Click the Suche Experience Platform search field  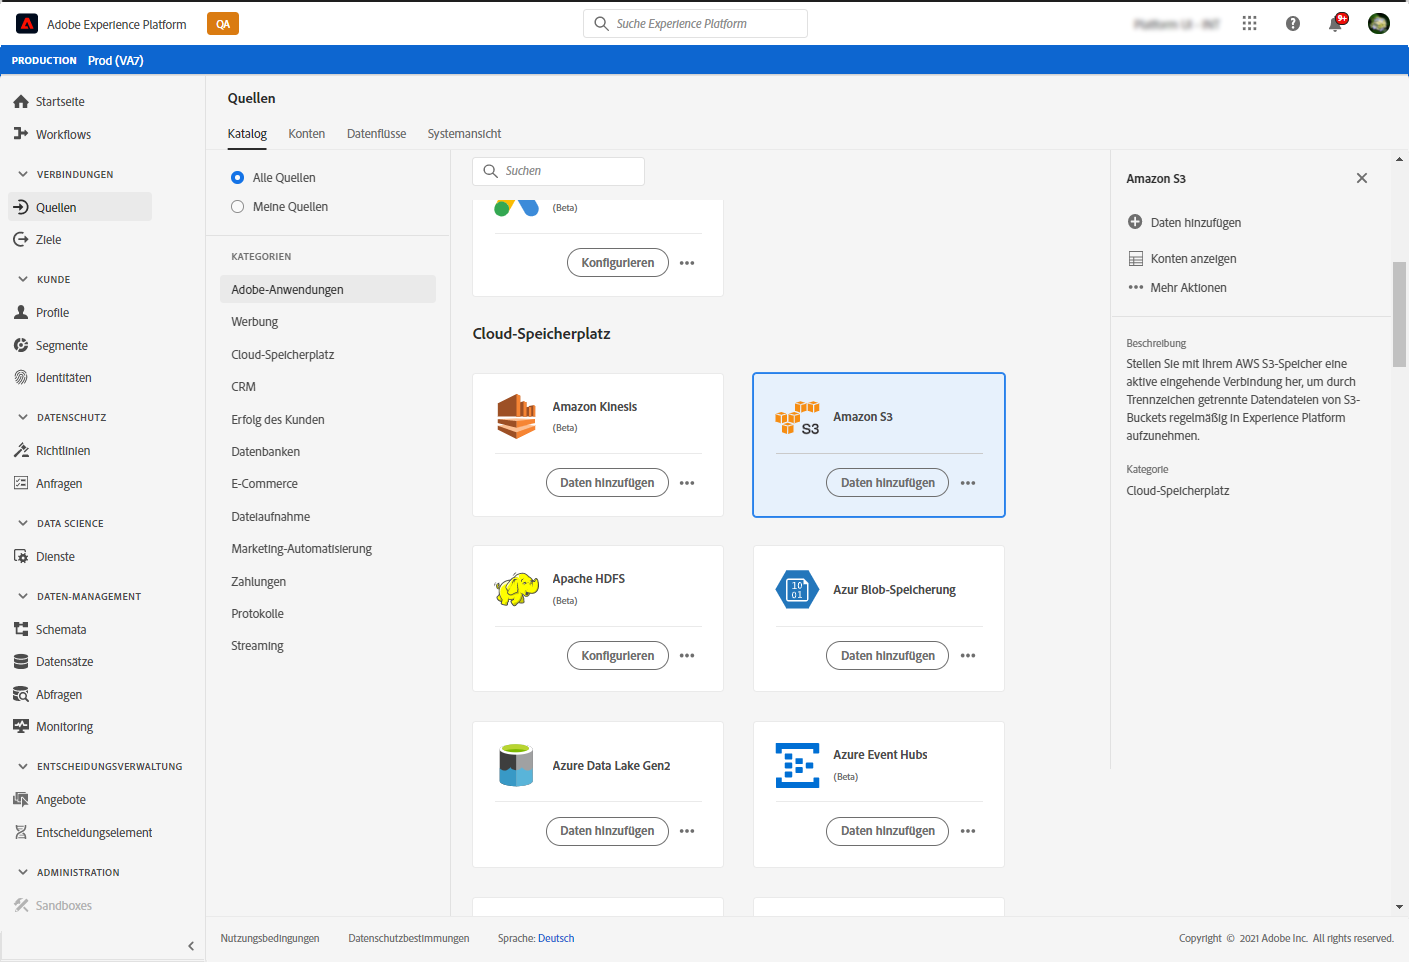pos(695,23)
